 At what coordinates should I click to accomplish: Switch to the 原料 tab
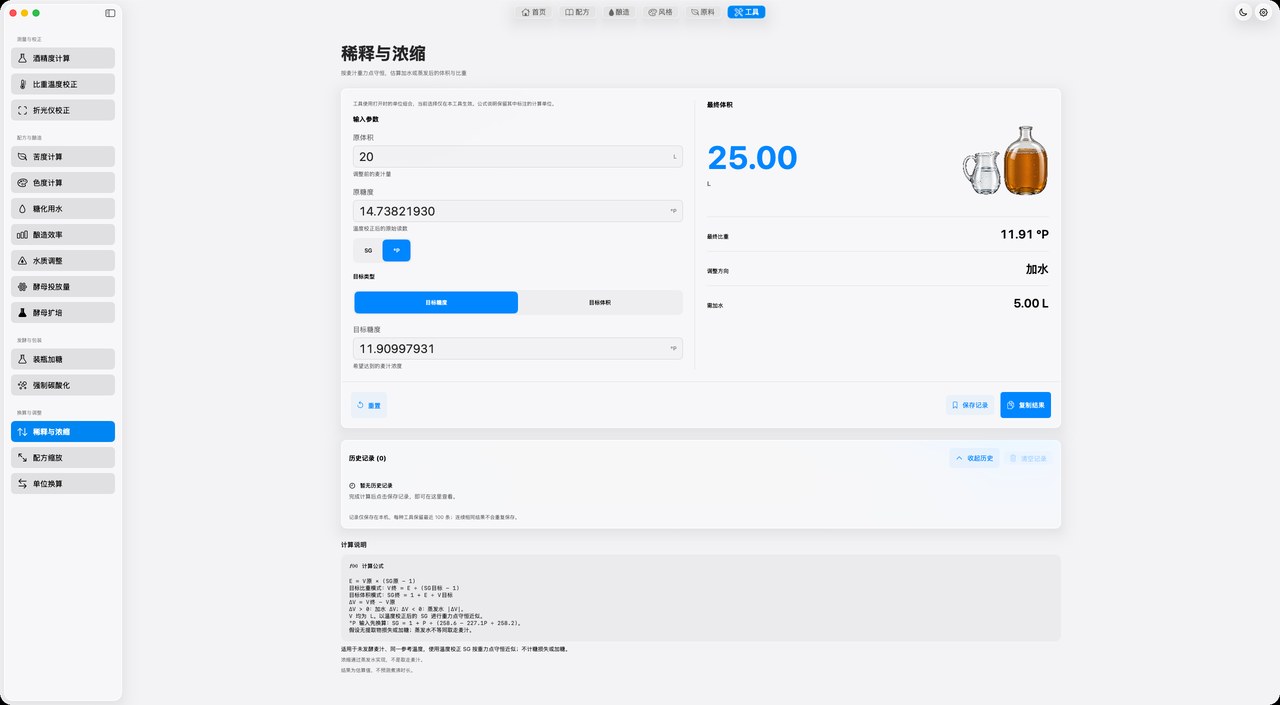[x=703, y=12]
